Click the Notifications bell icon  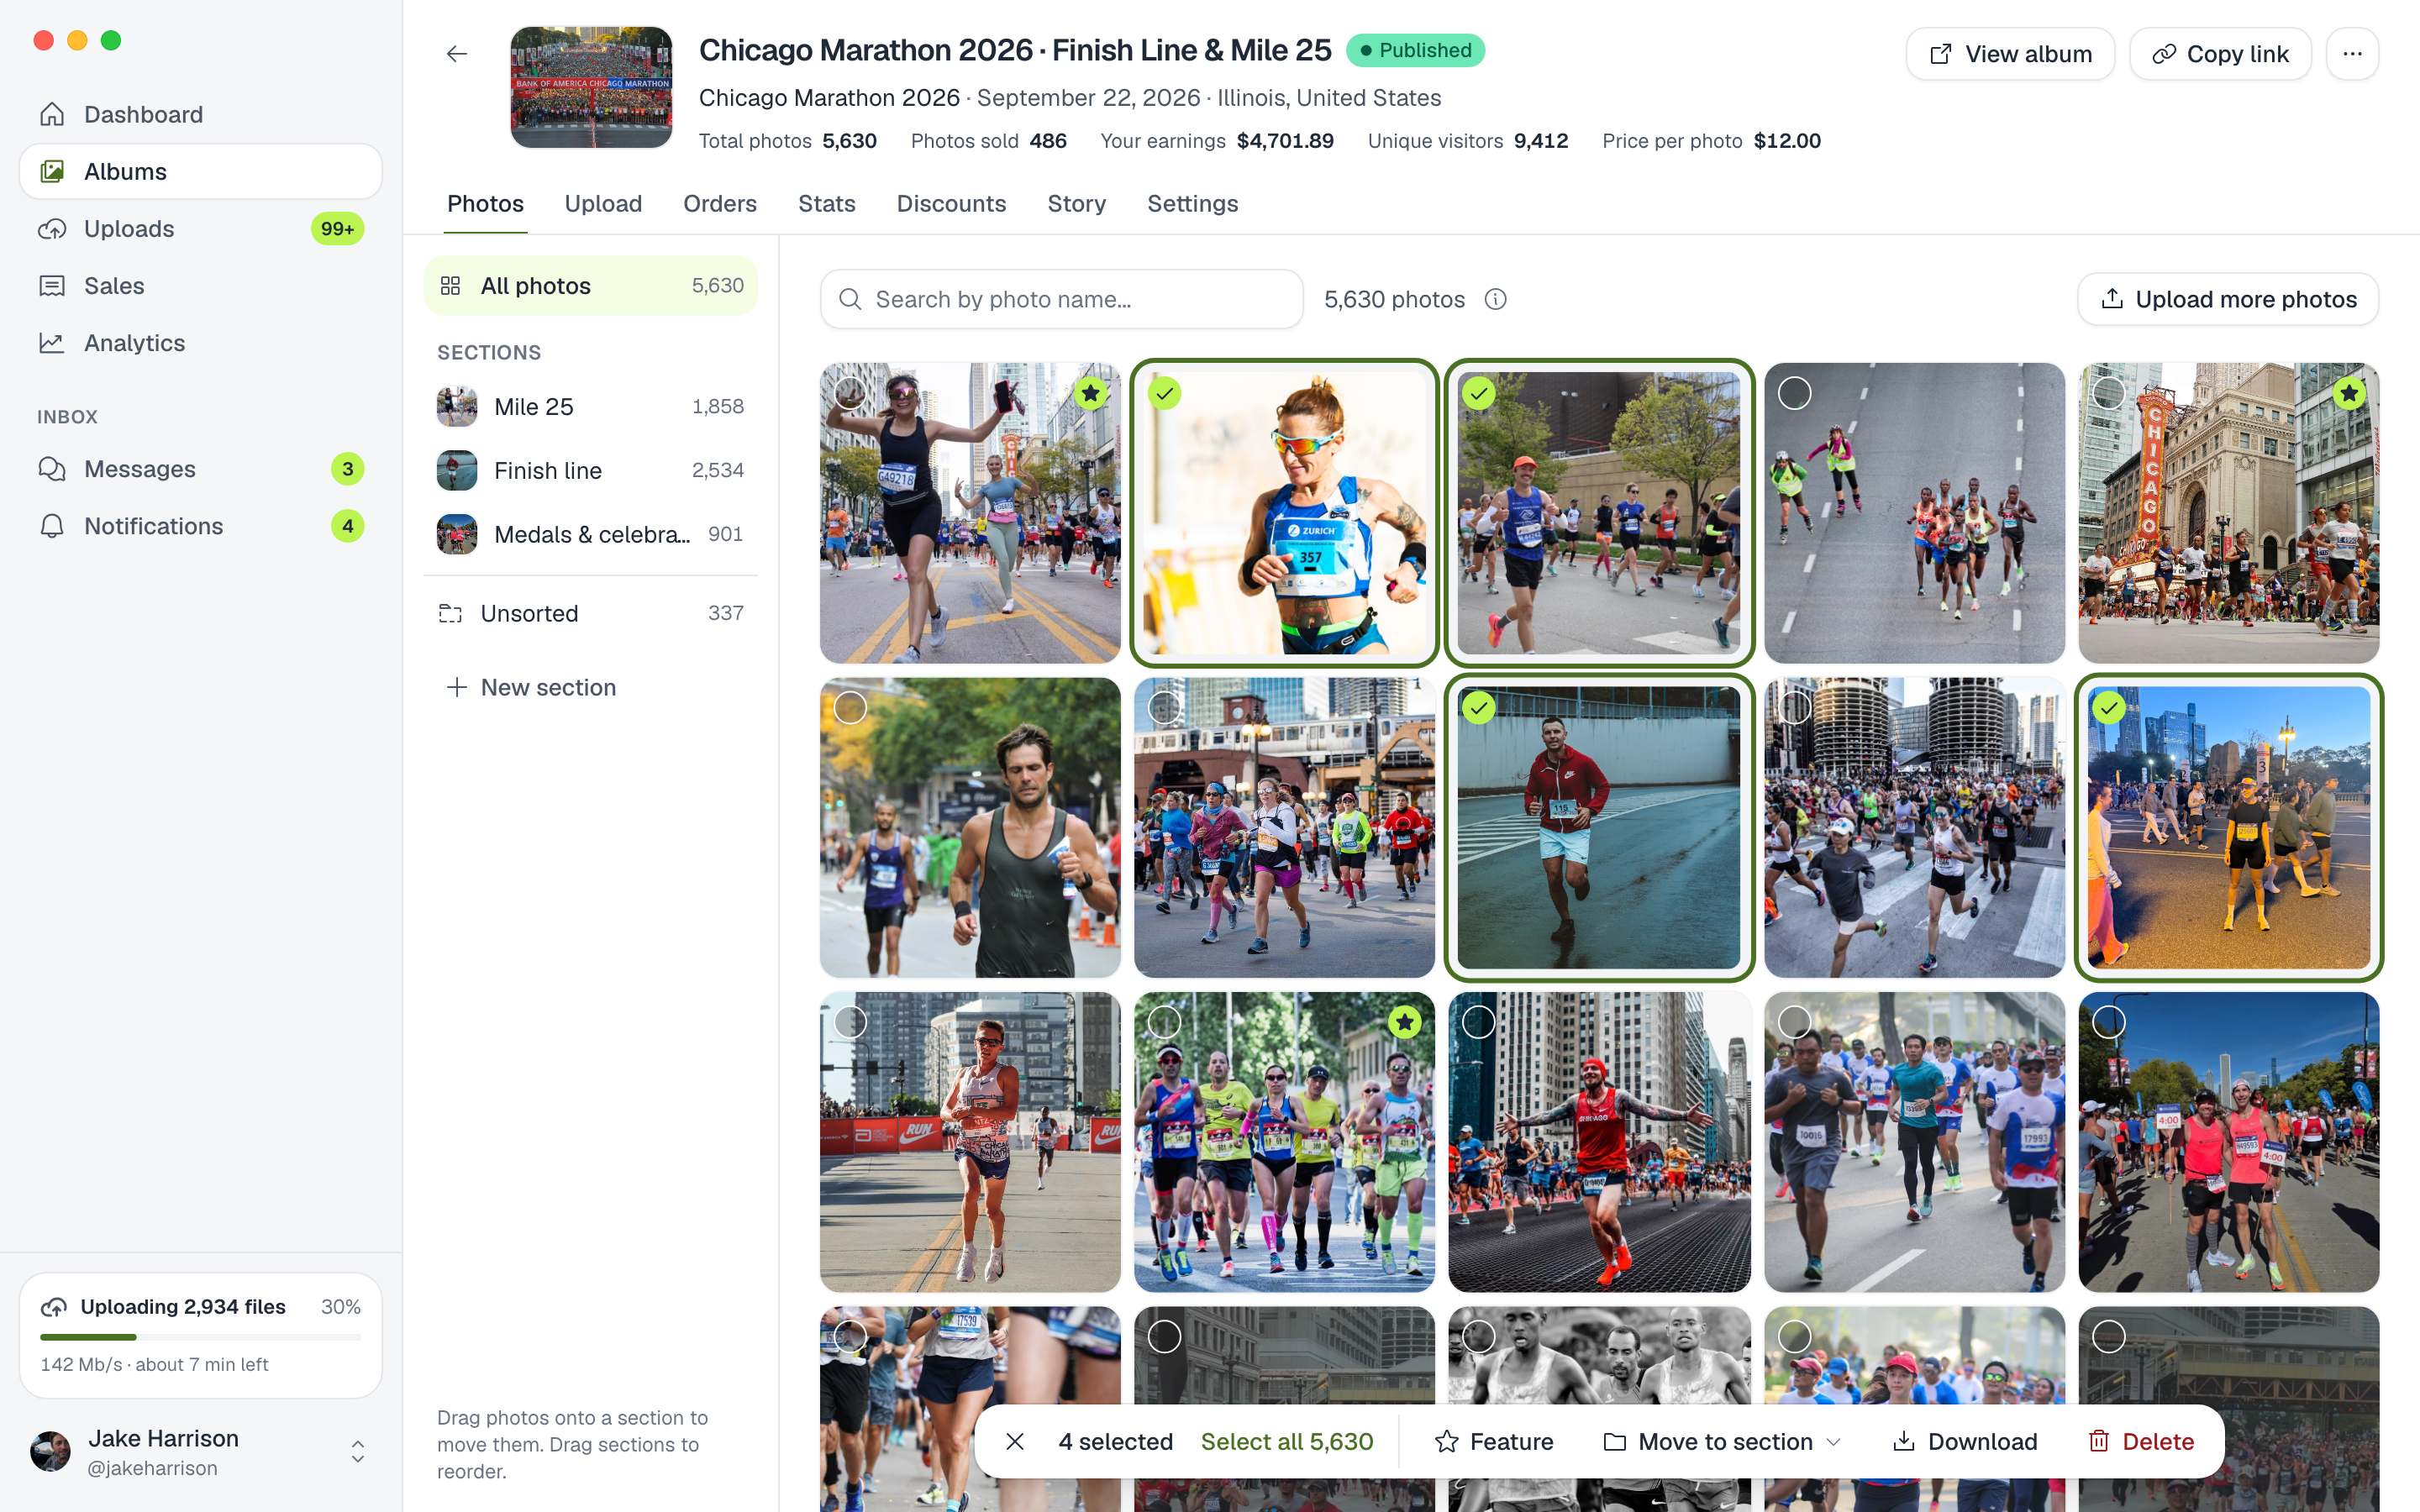coord(52,526)
